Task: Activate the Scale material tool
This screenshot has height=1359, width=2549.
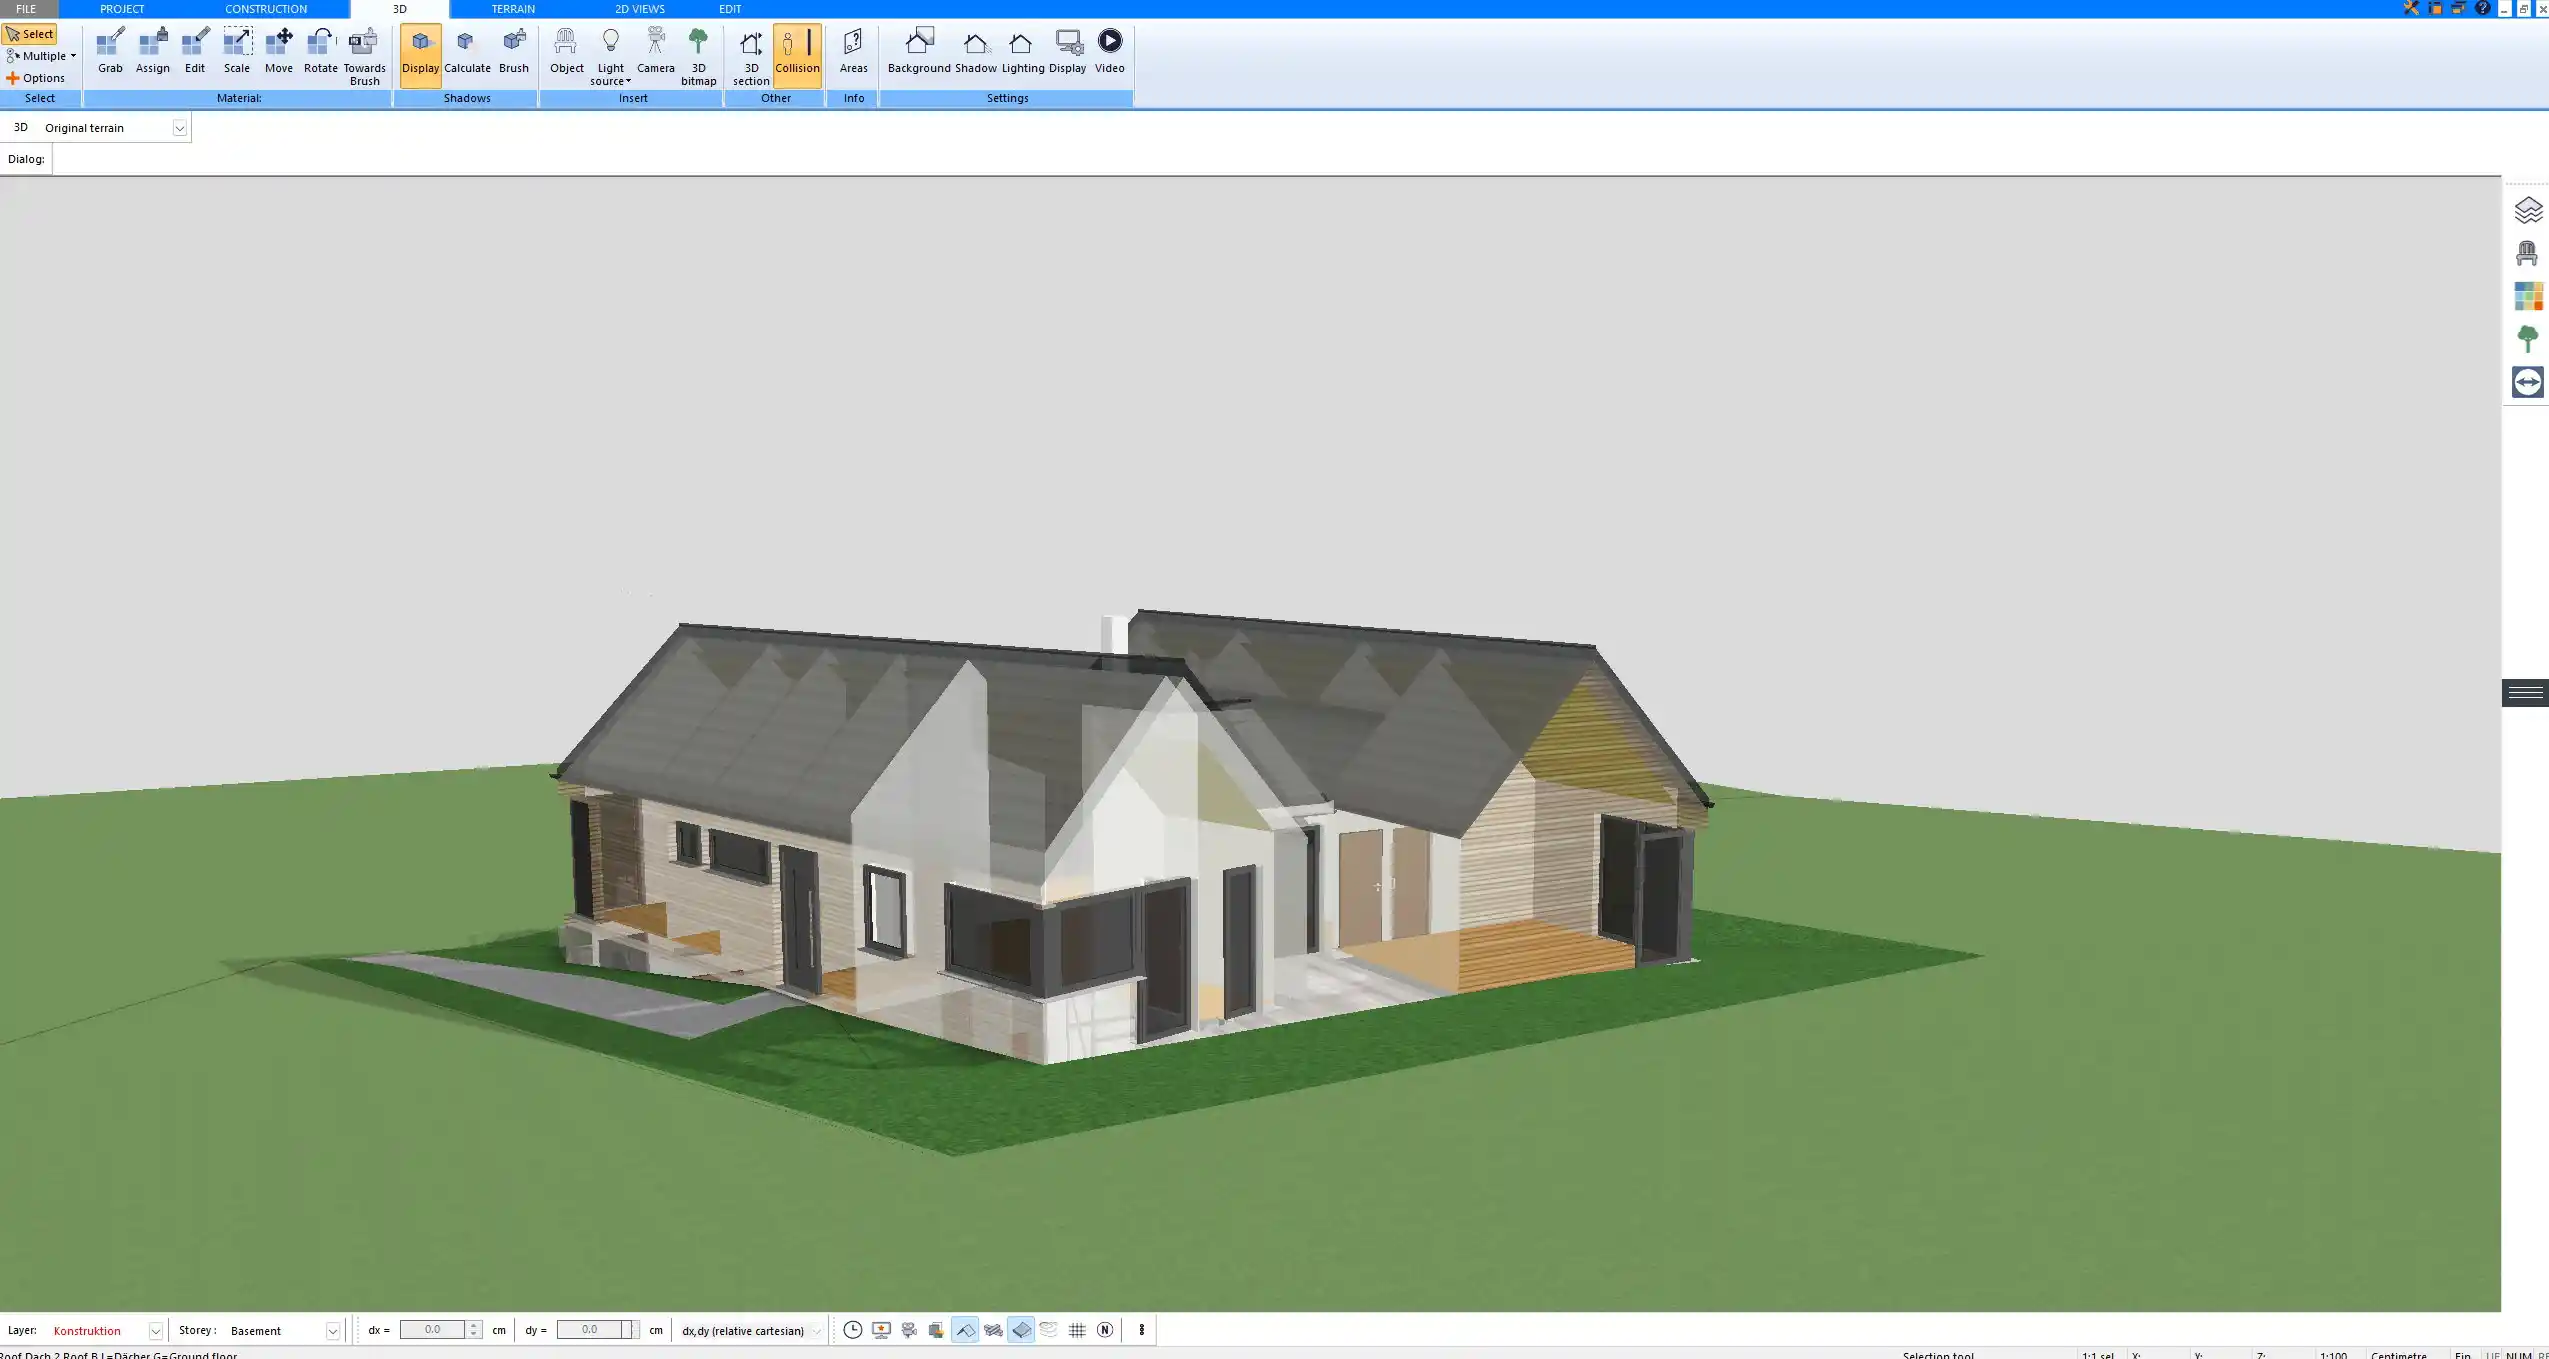Action: [236, 50]
